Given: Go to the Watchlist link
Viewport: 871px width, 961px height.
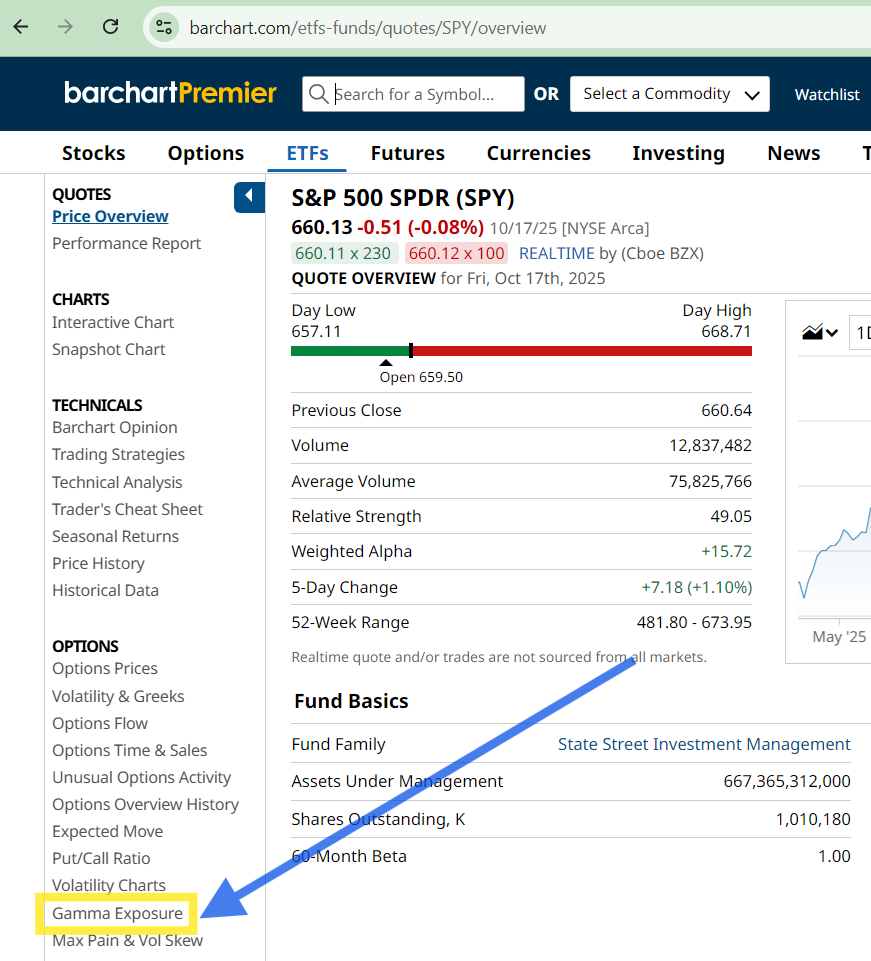Looking at the screenshot, I should click(827, 94).
